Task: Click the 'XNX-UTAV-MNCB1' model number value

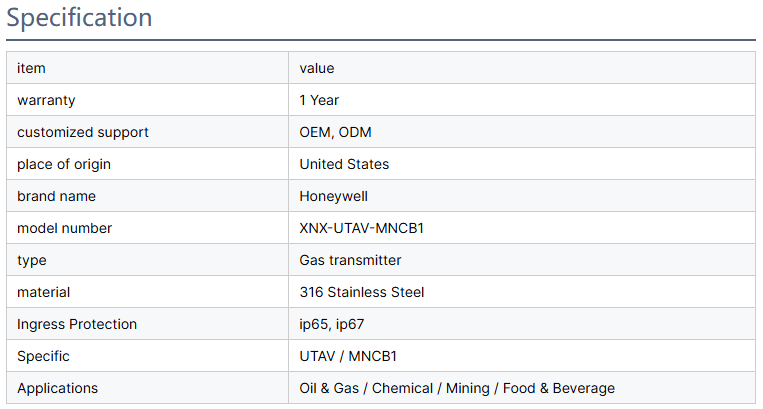Action: point(360,228)
